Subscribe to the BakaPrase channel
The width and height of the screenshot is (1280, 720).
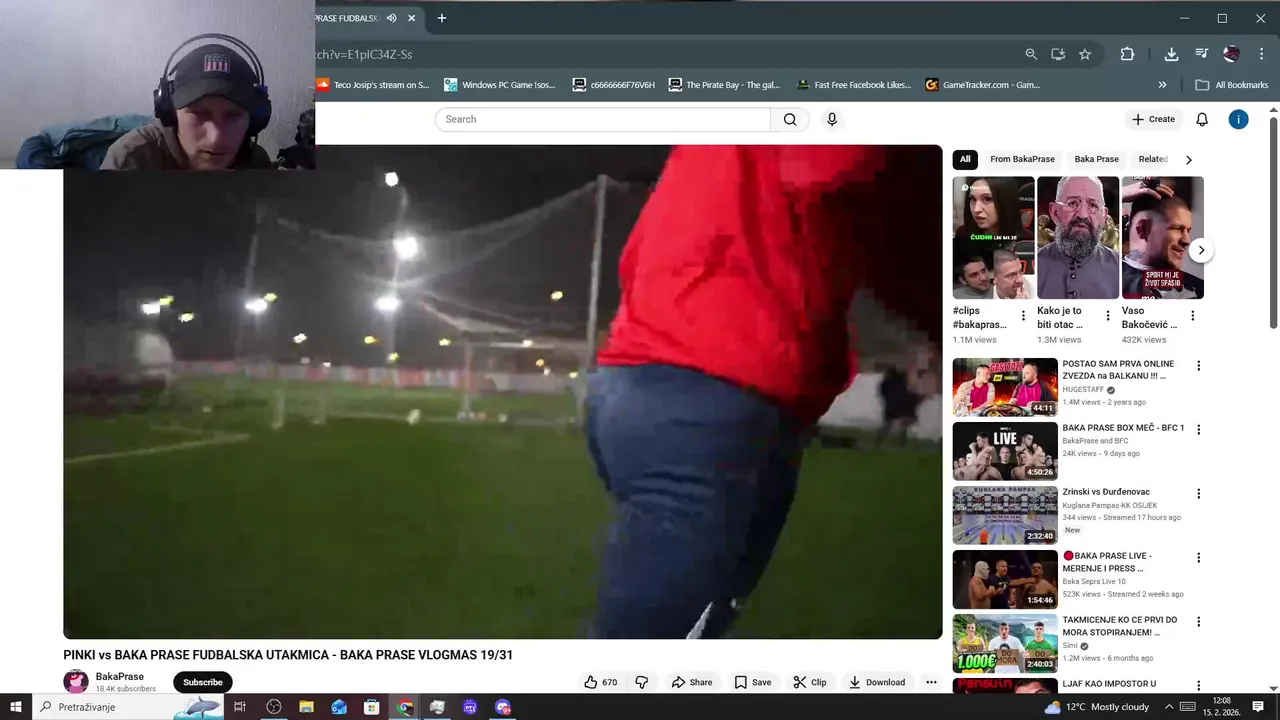tap(203, 682)
